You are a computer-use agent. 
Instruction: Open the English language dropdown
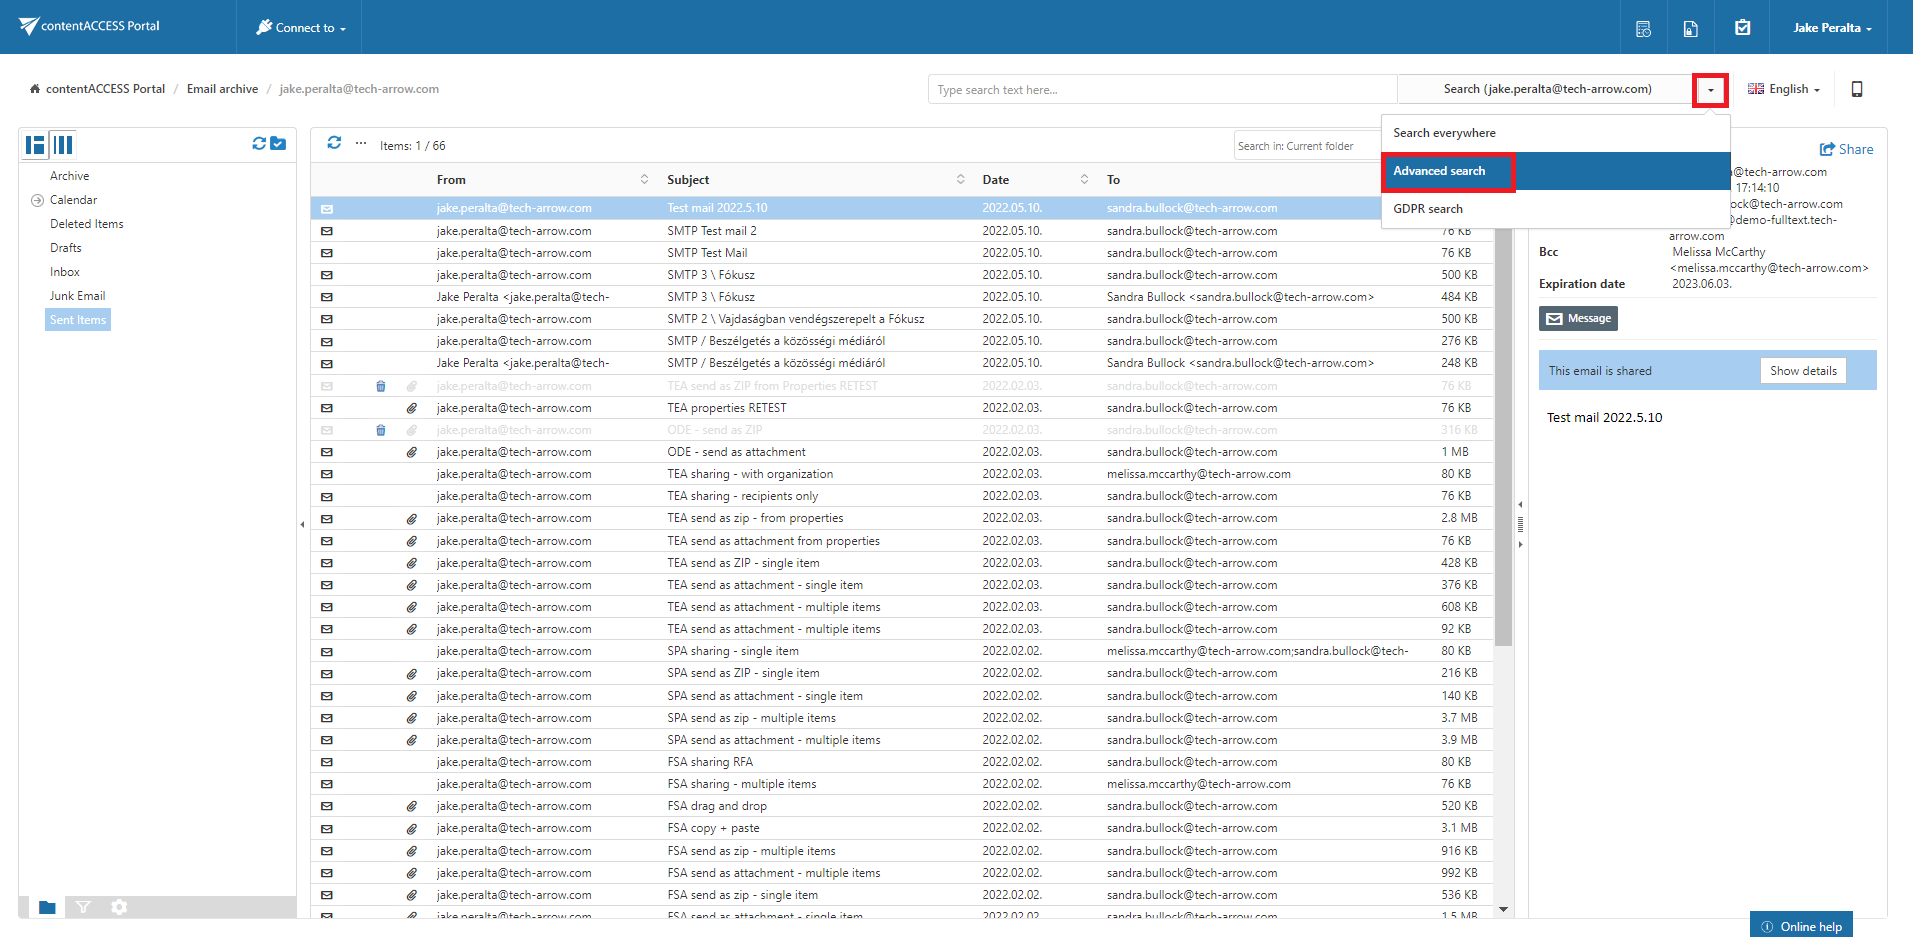click(x=1783, y=89)
